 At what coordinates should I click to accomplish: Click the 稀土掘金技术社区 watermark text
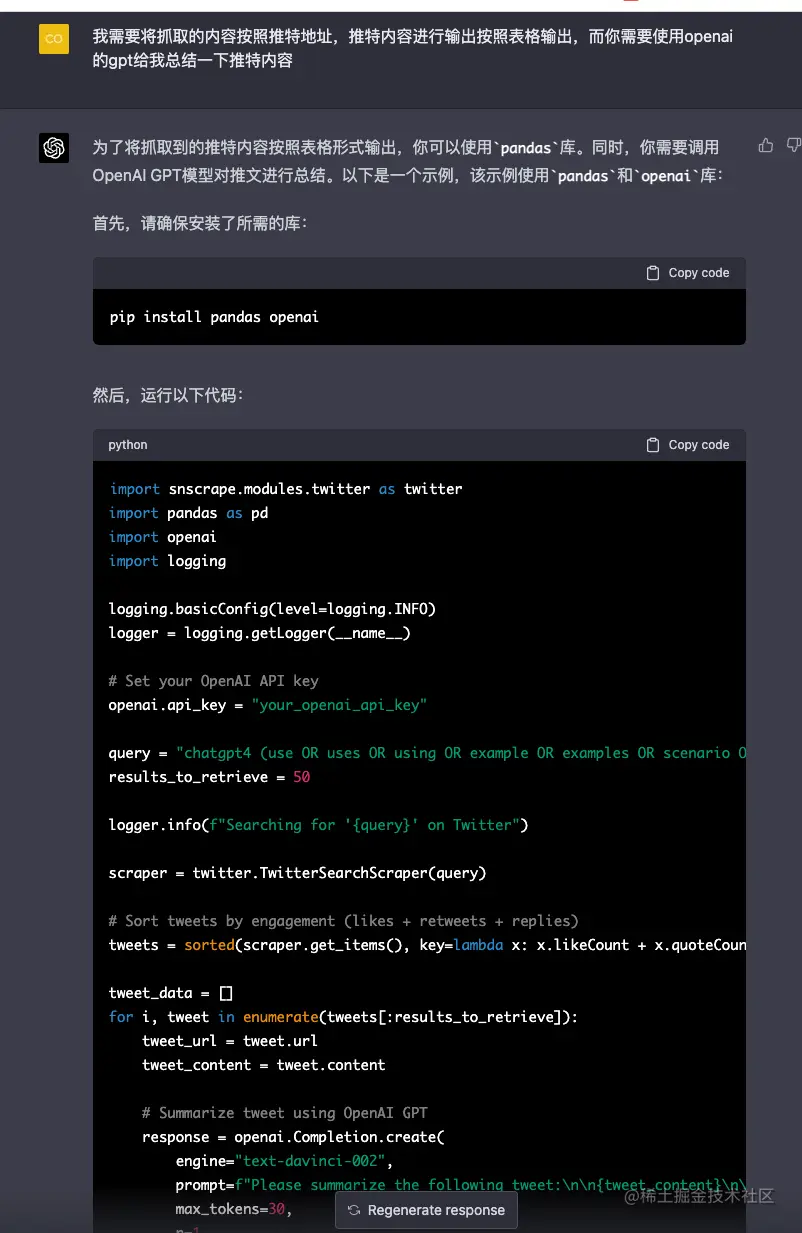coord(699,1196)
